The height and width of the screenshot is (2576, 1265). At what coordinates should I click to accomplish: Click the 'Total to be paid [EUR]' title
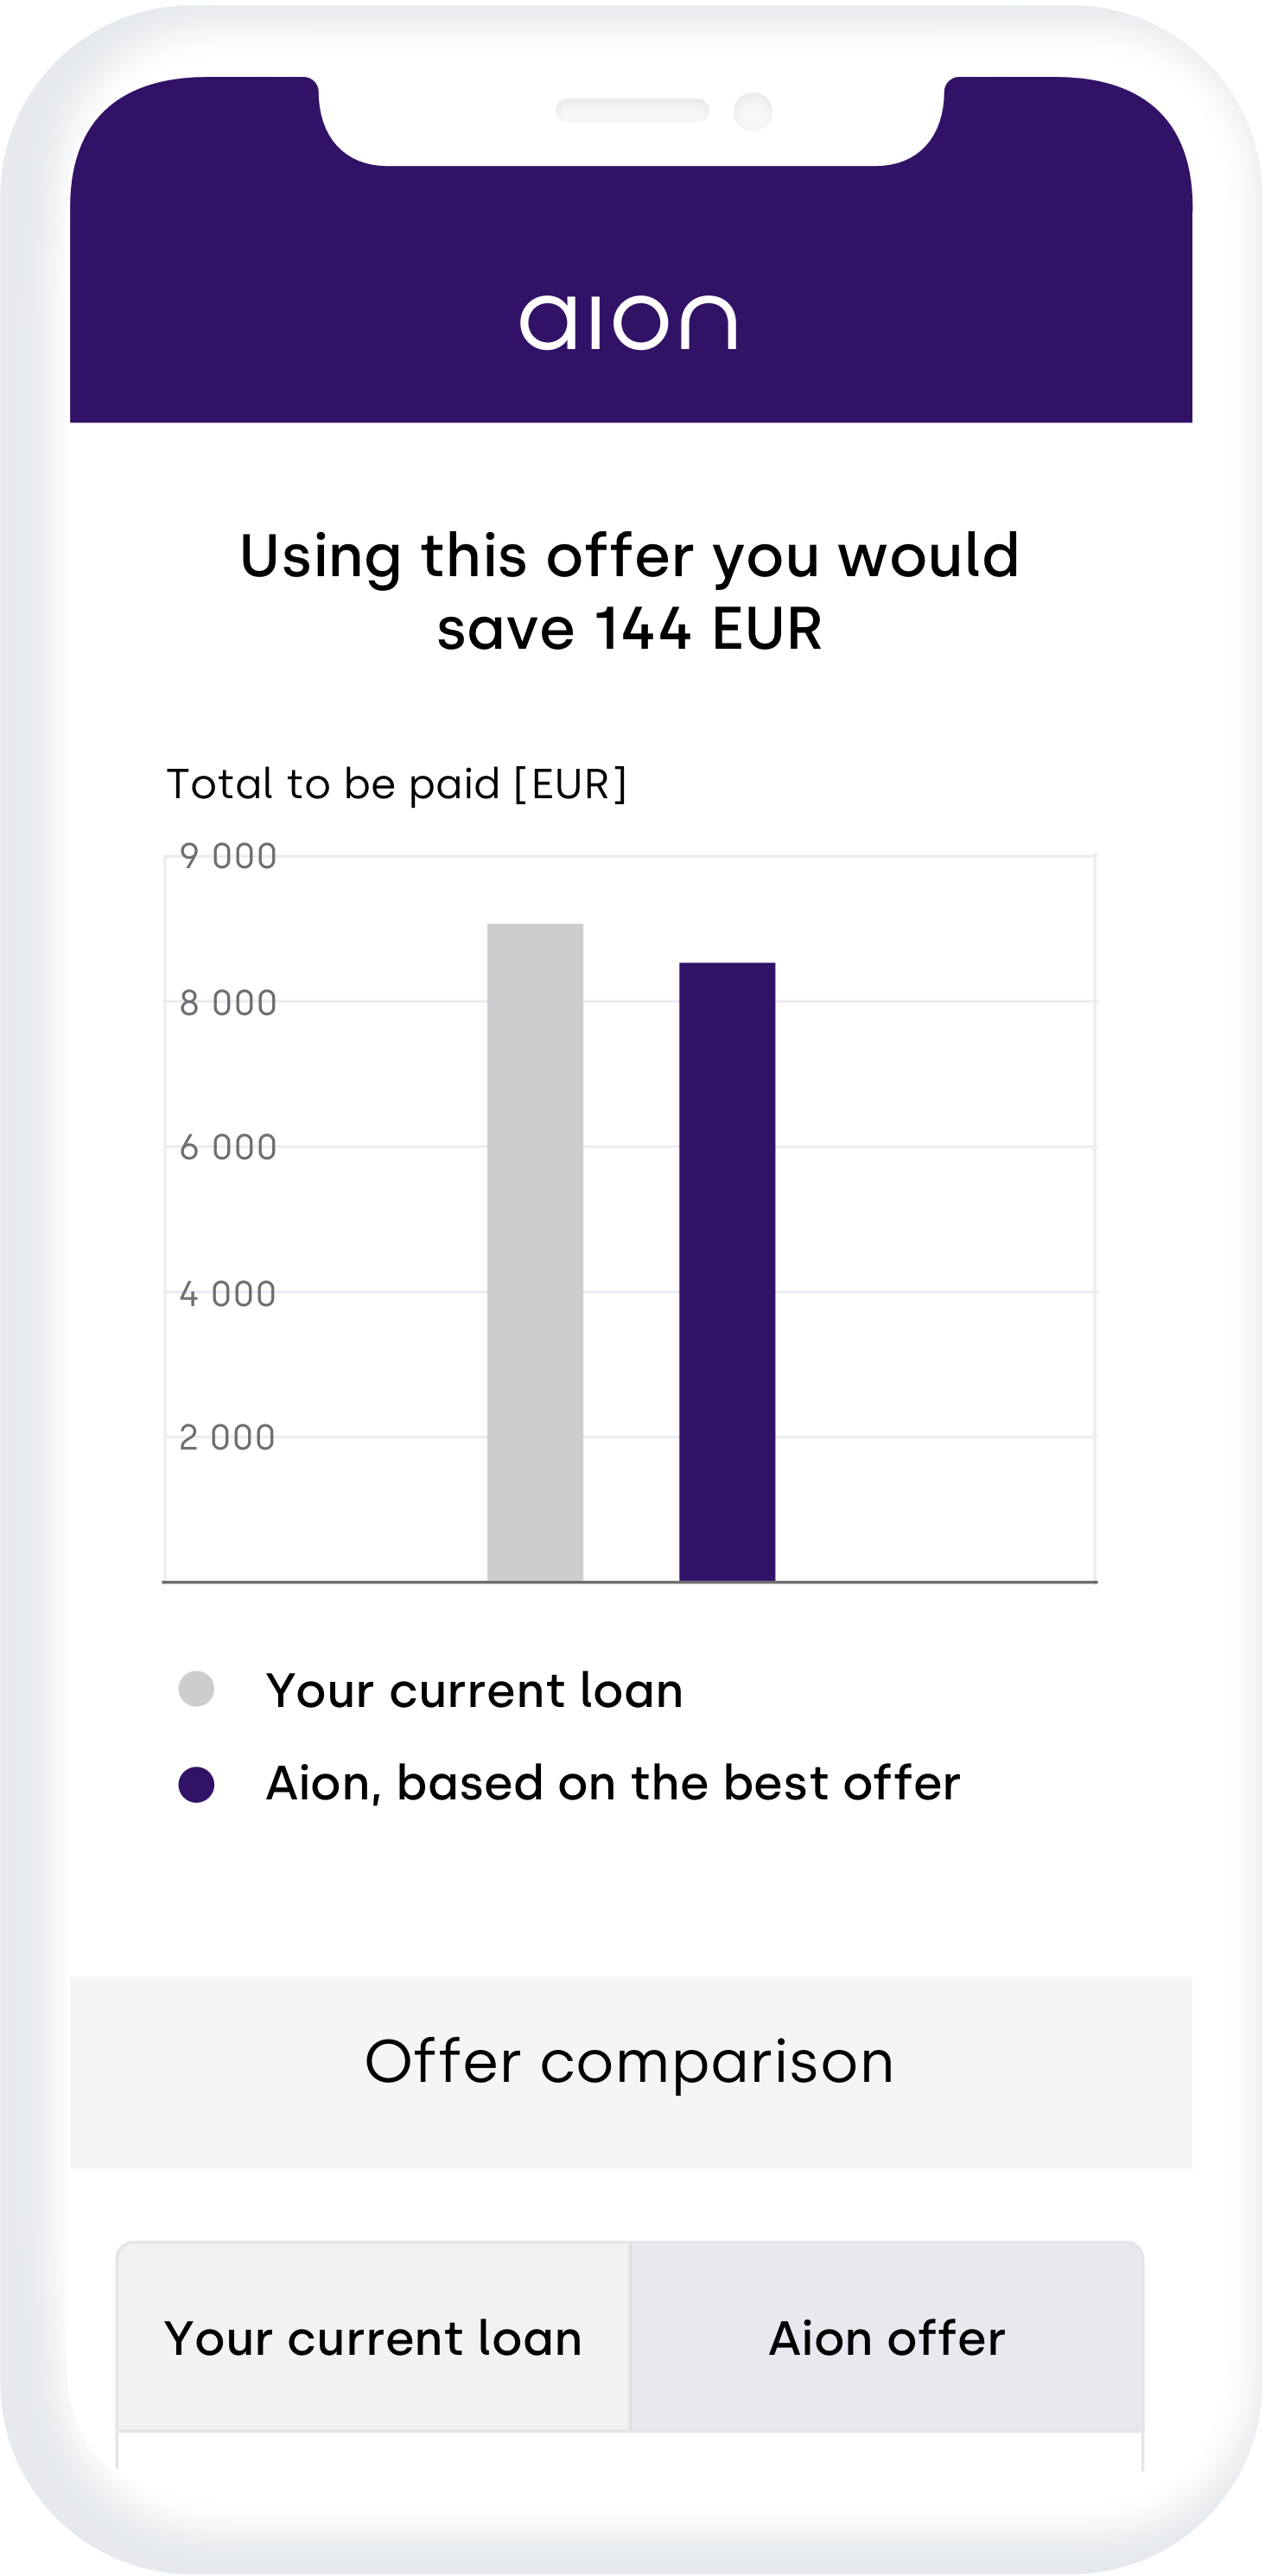point(396,784)
